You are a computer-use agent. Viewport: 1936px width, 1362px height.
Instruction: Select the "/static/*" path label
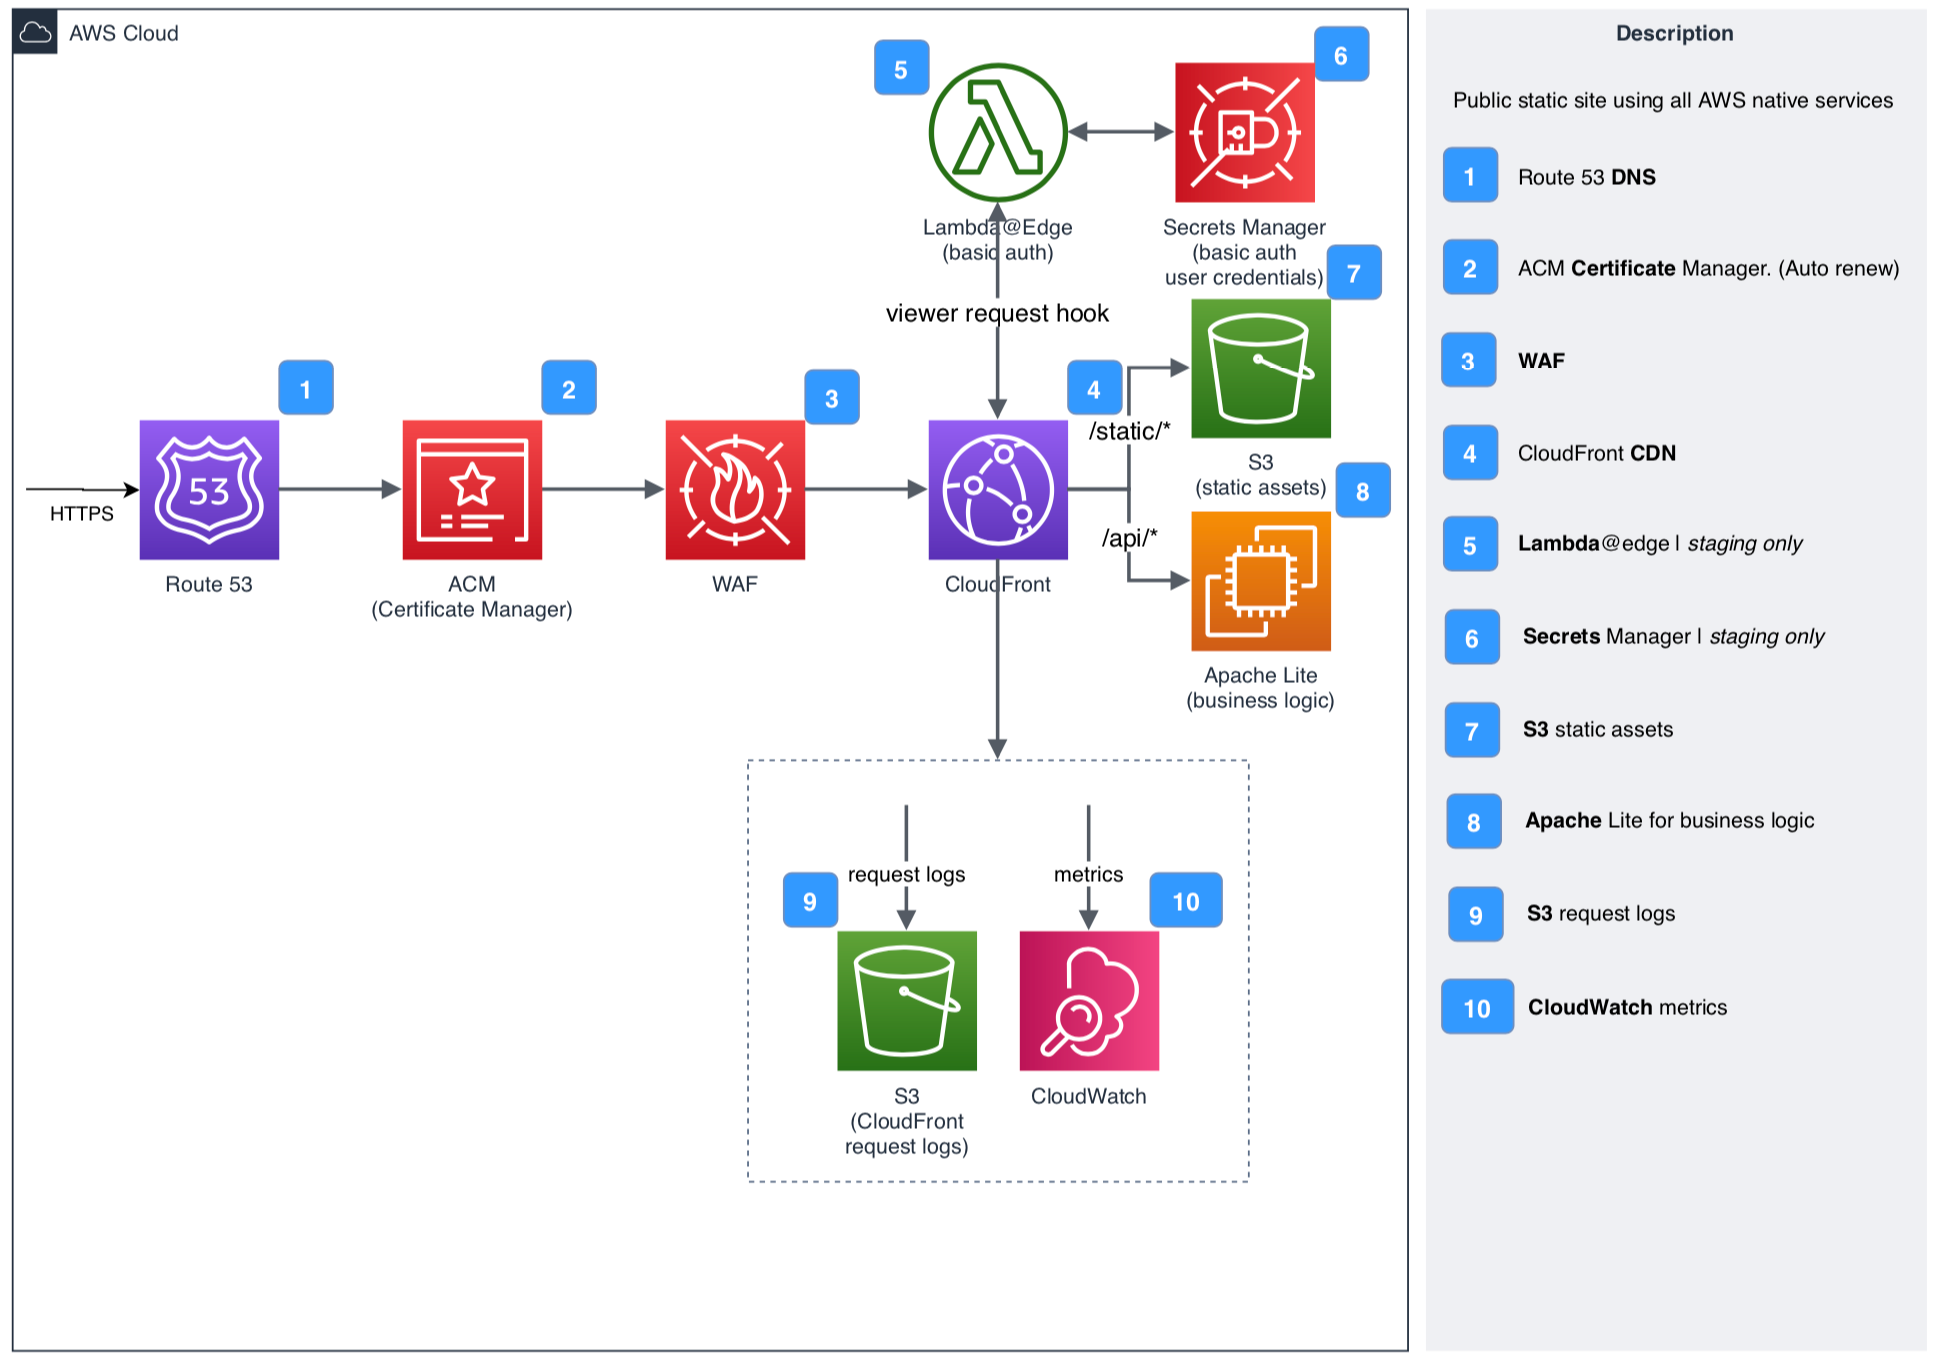(1129, 431)
